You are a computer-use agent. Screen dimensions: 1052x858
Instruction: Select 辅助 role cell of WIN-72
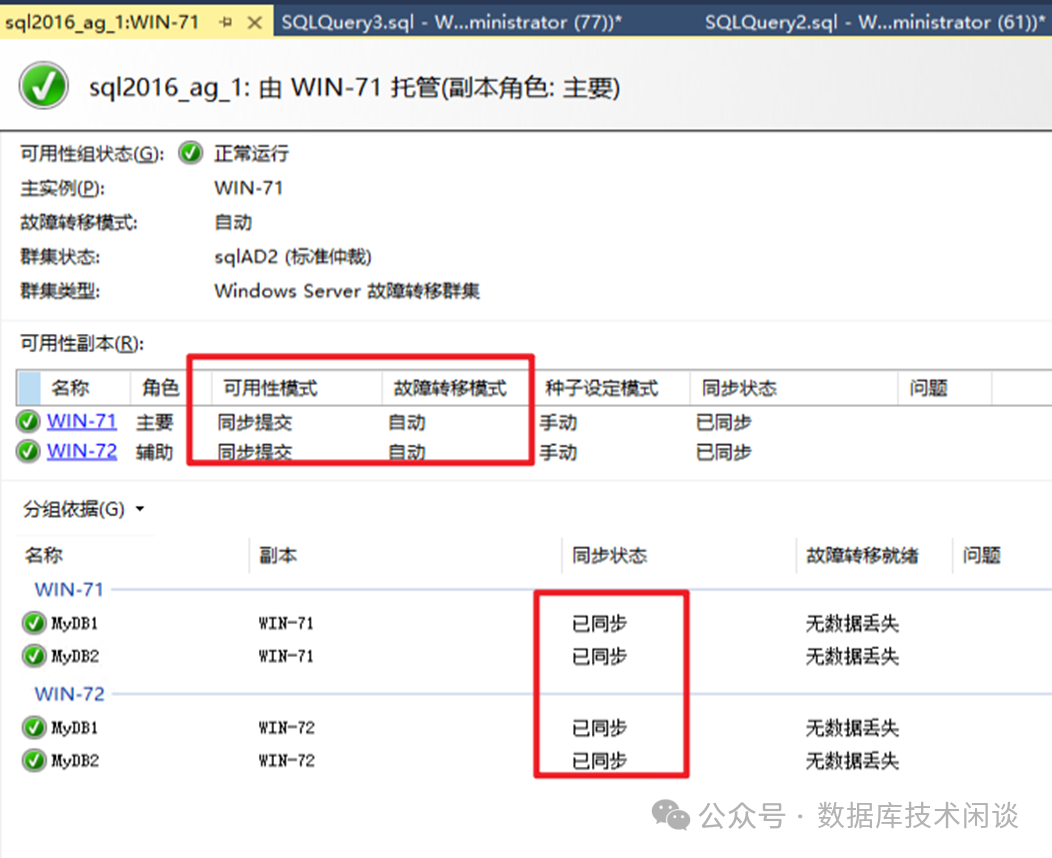coord(155,452)
